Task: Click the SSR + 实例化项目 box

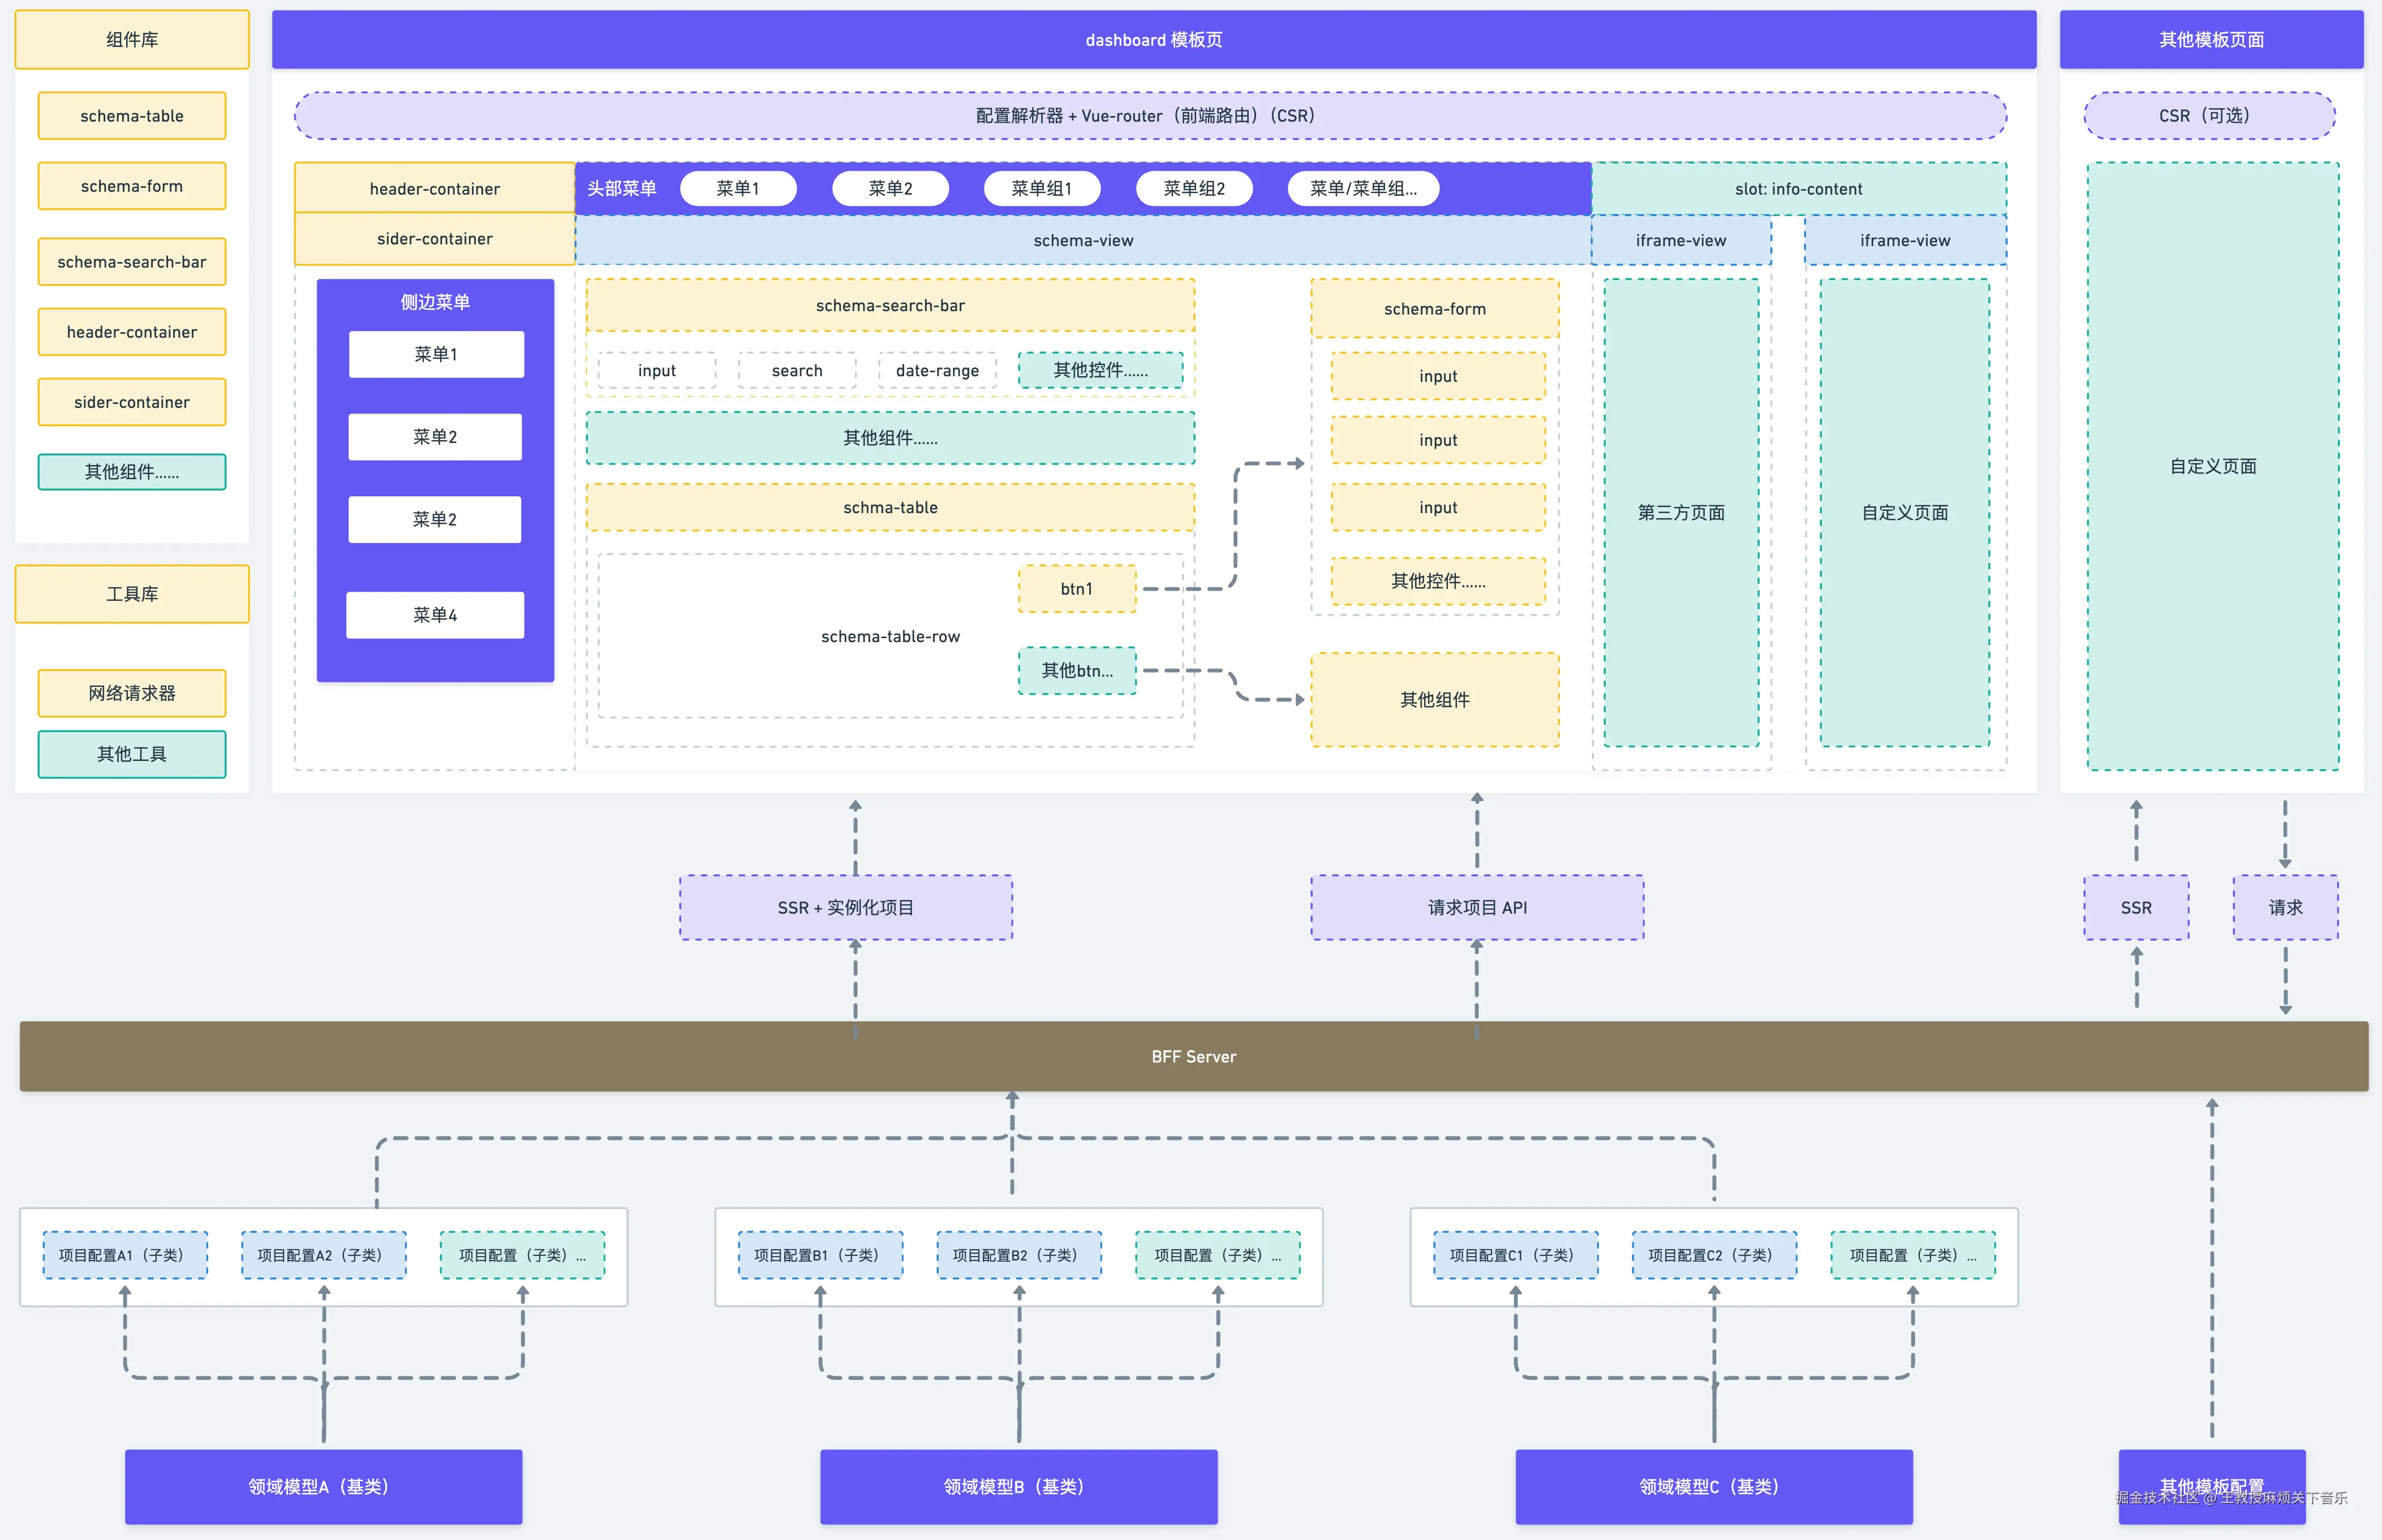Action: click(x=846, y=907)
